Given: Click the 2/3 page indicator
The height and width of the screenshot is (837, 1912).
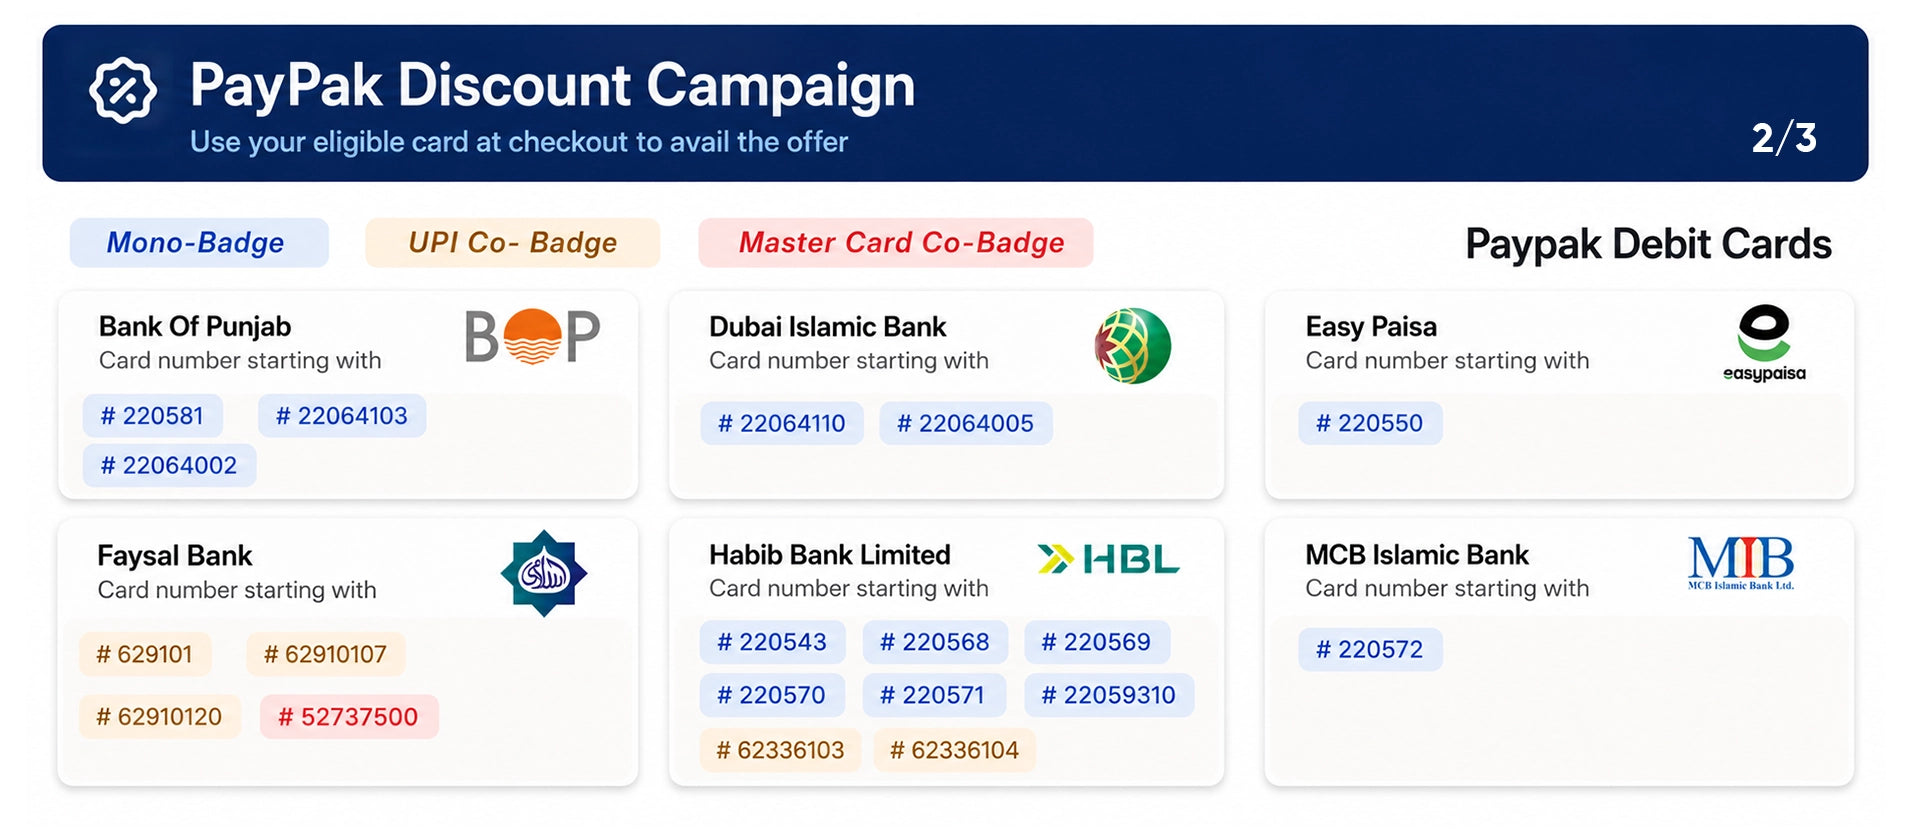Looking at the screenshot, I should coord(1784,138).
